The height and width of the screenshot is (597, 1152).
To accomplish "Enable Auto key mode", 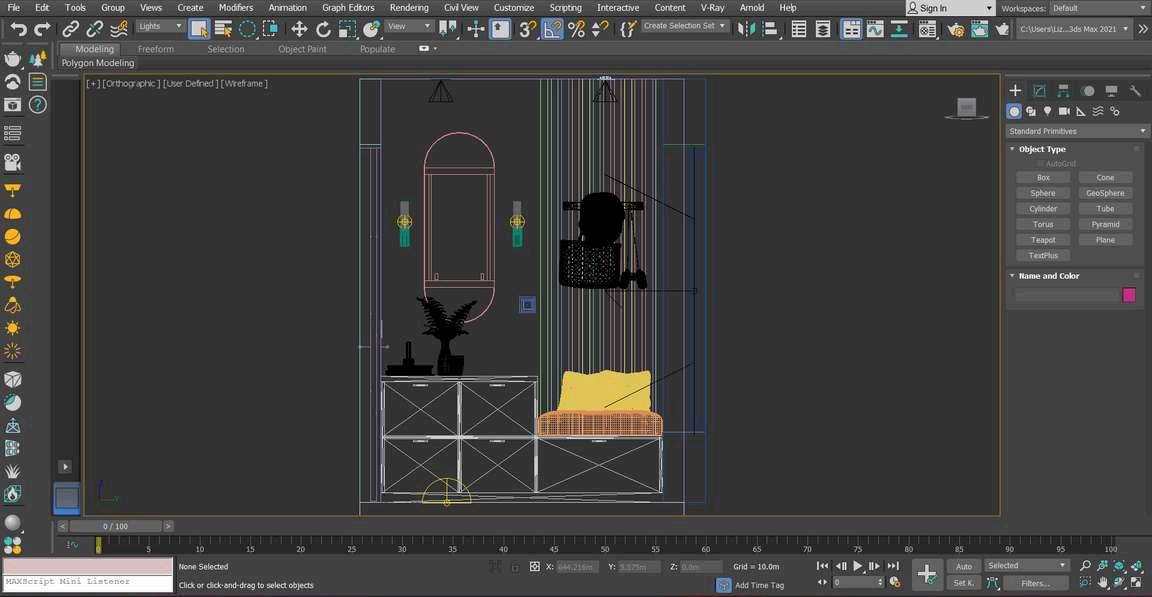I will (x=963, y=566).
